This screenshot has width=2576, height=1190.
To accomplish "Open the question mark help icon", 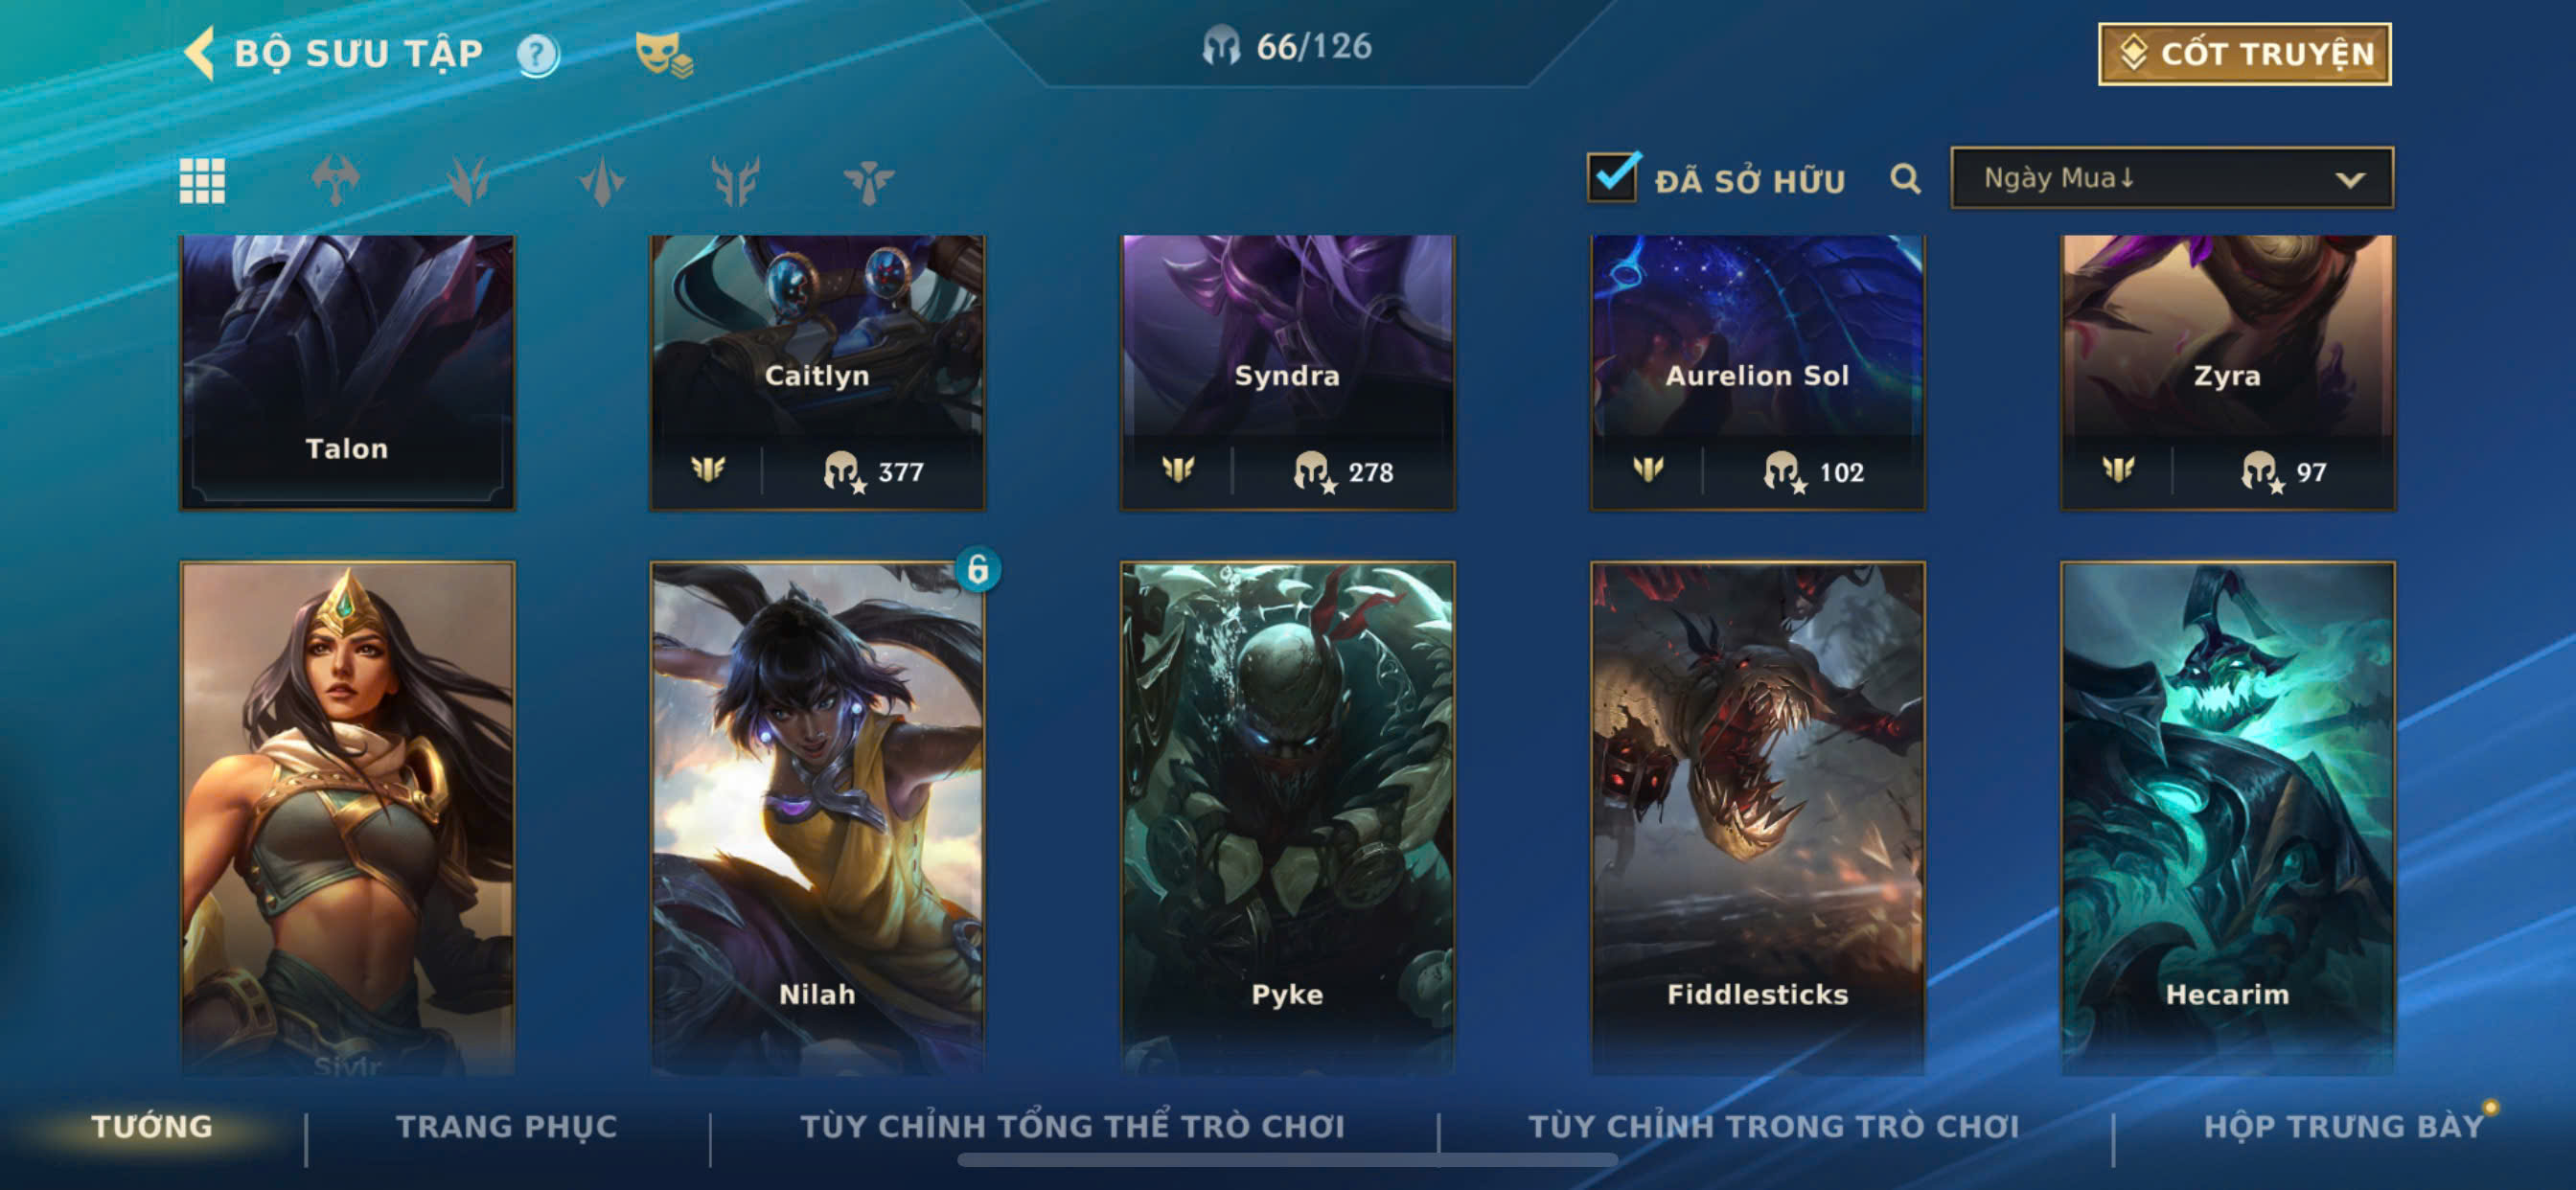I will (537, 54).
